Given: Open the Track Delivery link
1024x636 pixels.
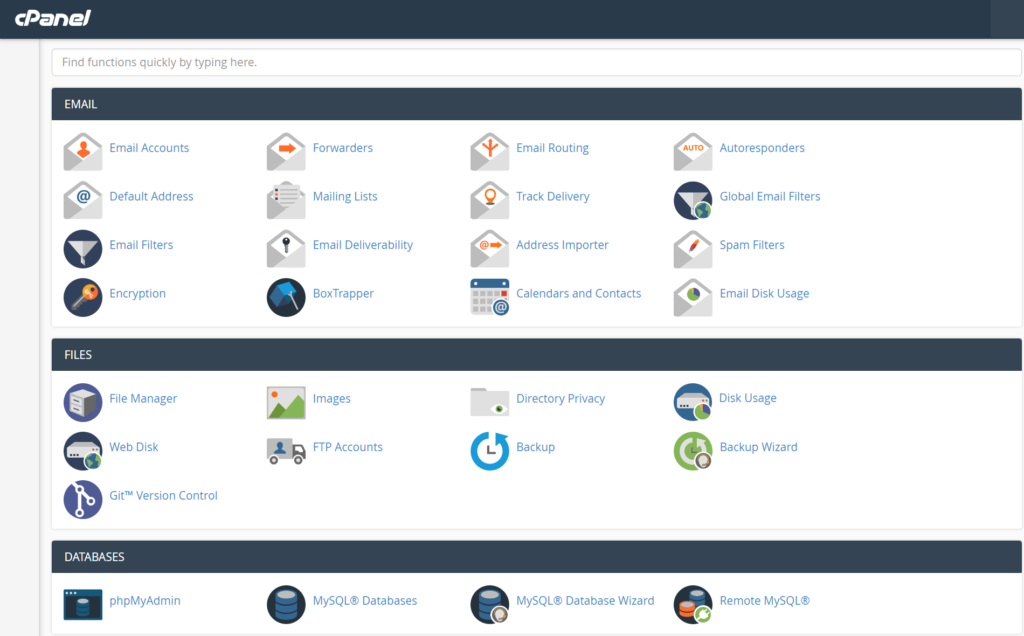Looking at the screenshot, I should [552, 196].
